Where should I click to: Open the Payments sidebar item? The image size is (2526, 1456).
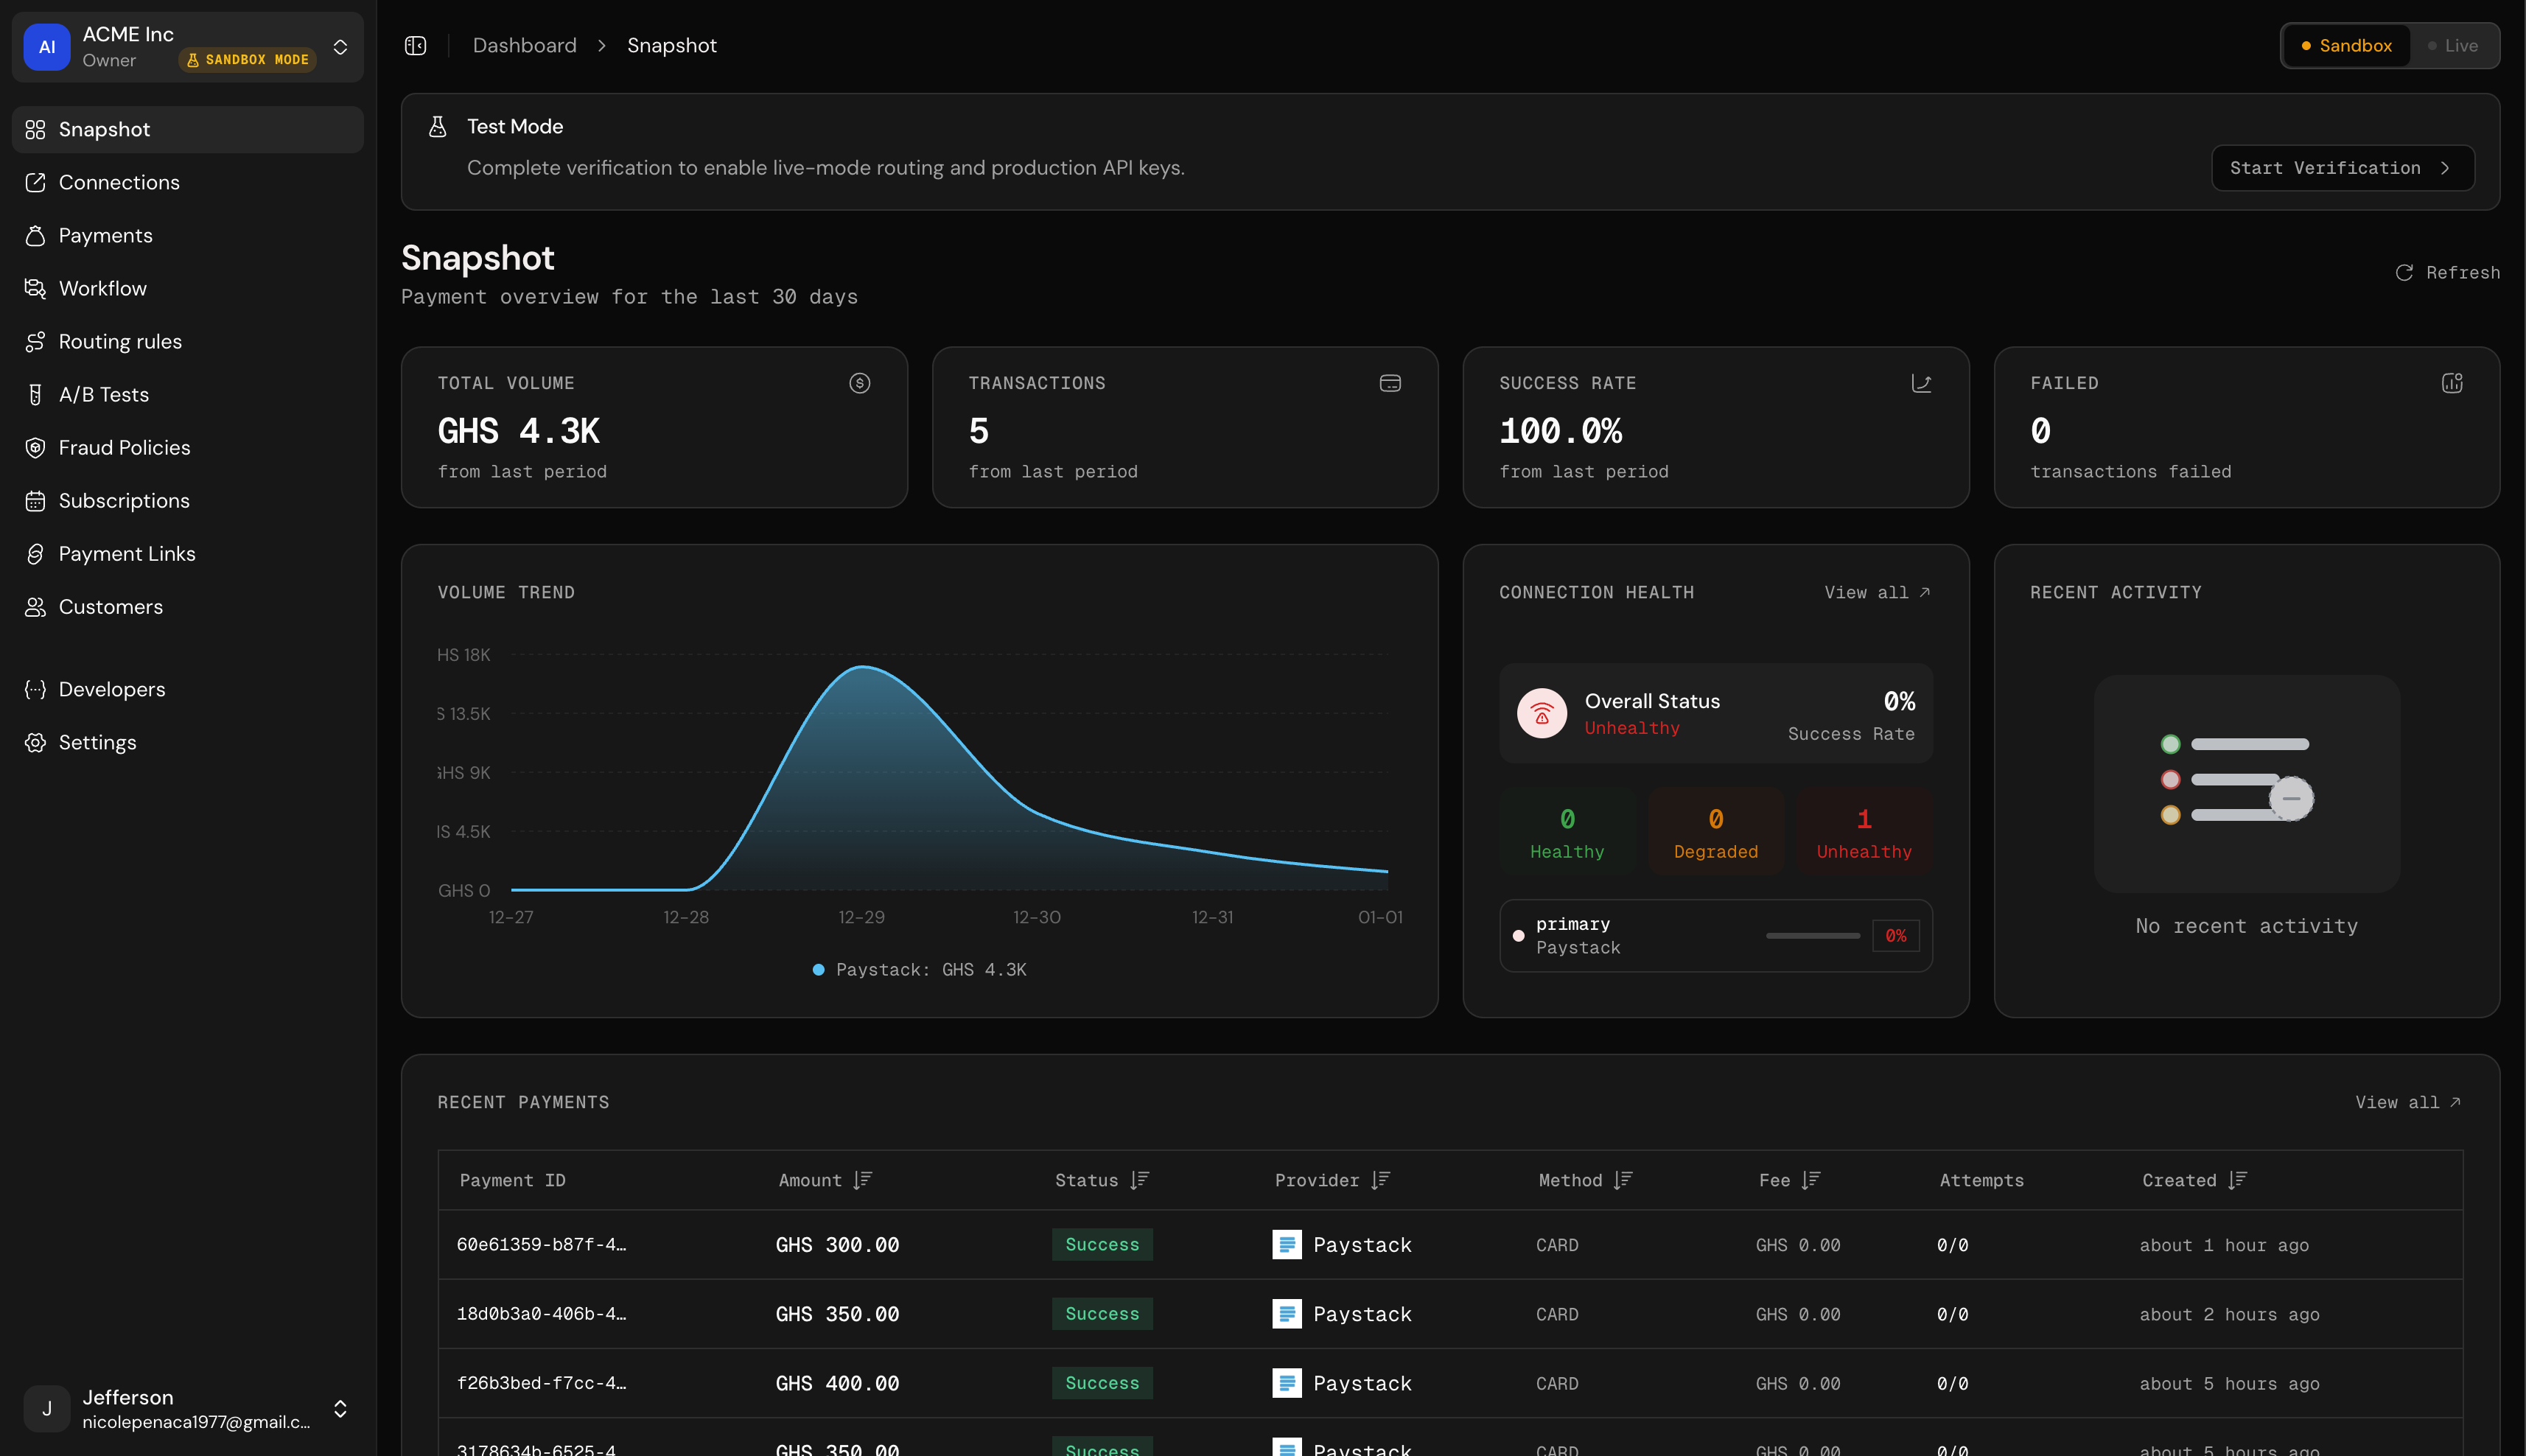pyautogui.click(x=105, y=236)
